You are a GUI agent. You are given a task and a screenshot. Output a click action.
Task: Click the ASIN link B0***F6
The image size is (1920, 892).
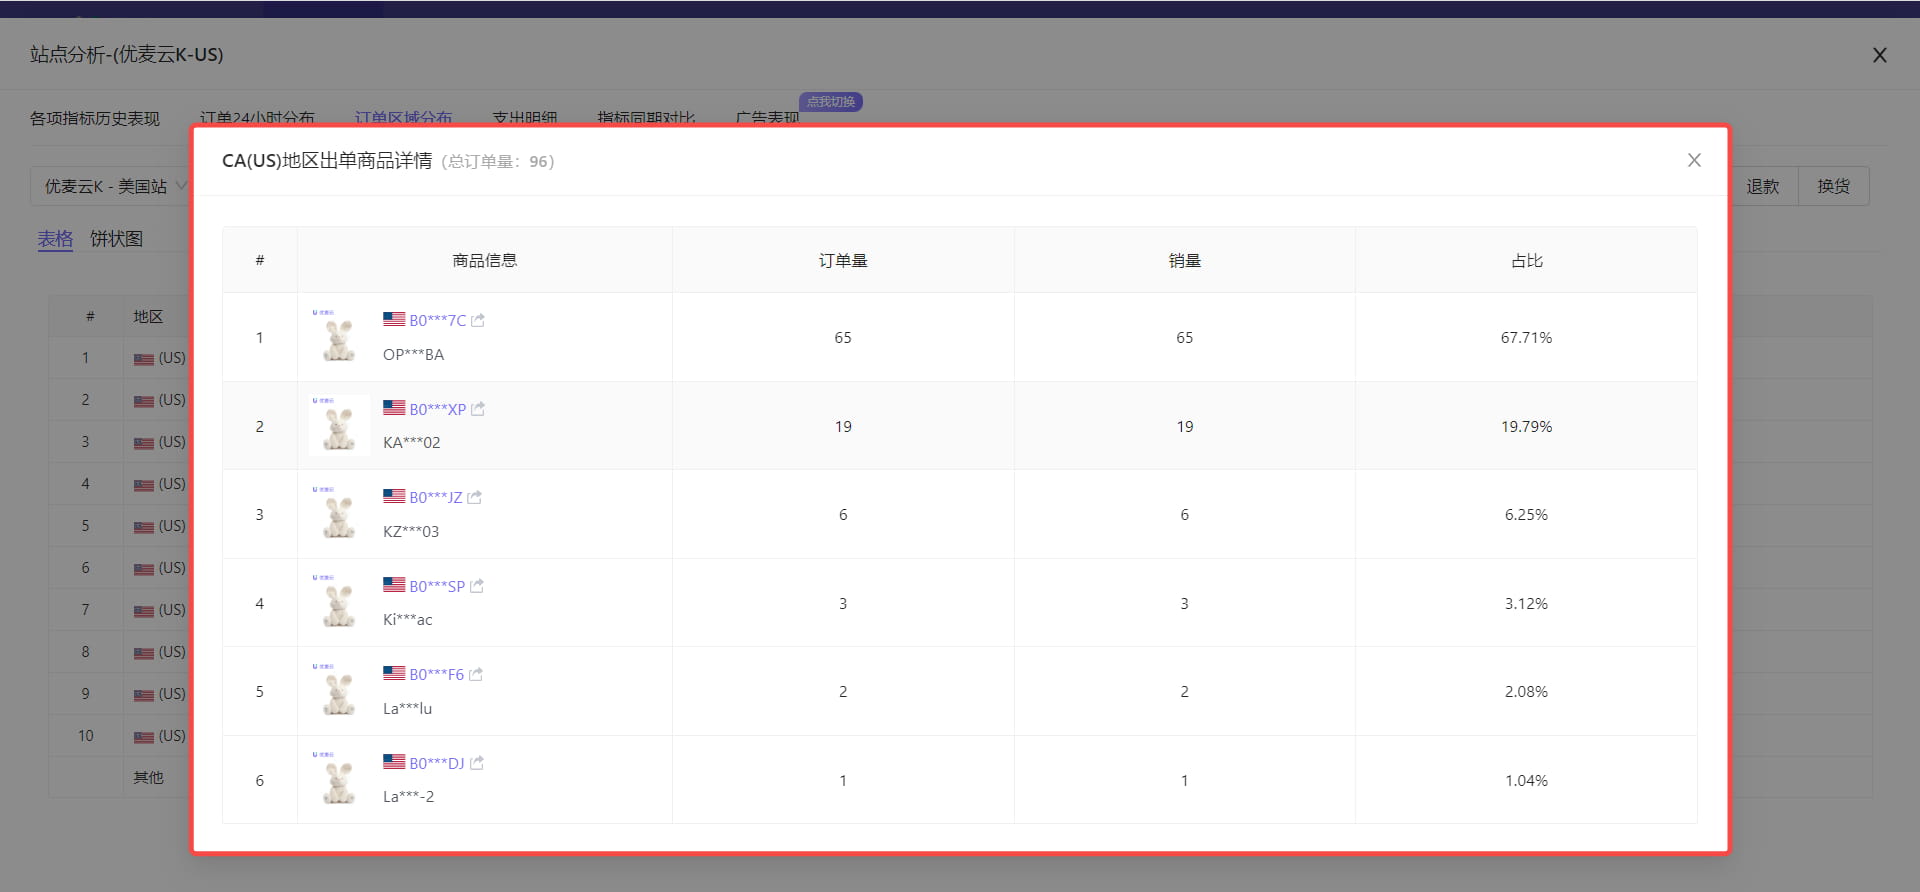(436, 675)
